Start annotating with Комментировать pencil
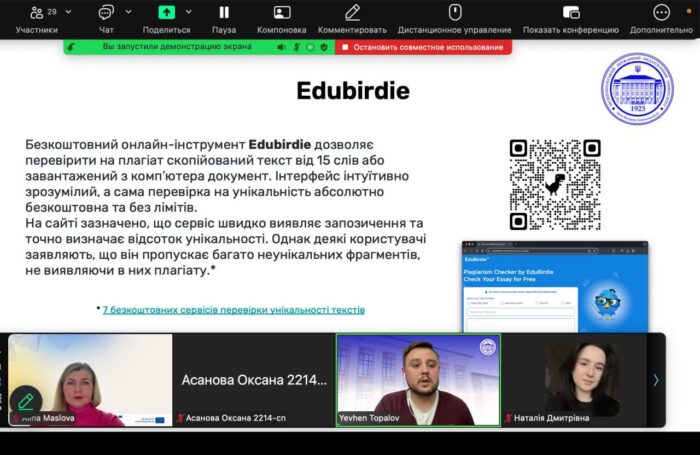Image resolution: width=700 pixels, height=455 pixels. 352,13
